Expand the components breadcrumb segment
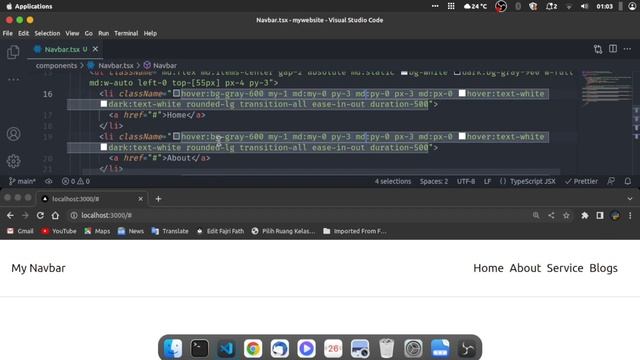The height and width of the screenshot is (360, 640). (x=56, y=65)
